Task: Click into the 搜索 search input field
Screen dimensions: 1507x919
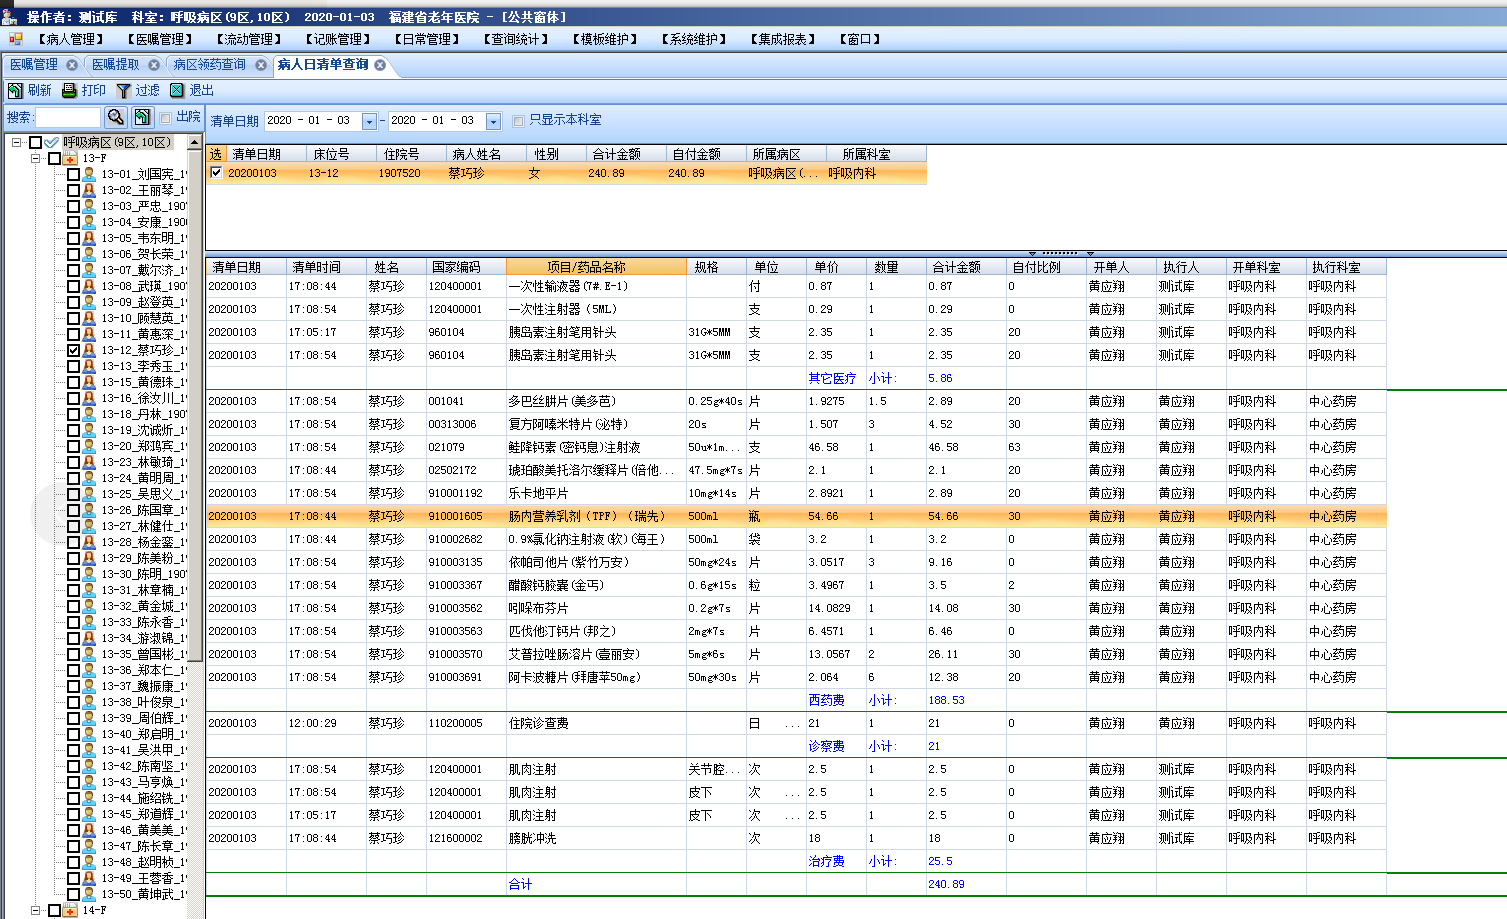Action: 68,117
